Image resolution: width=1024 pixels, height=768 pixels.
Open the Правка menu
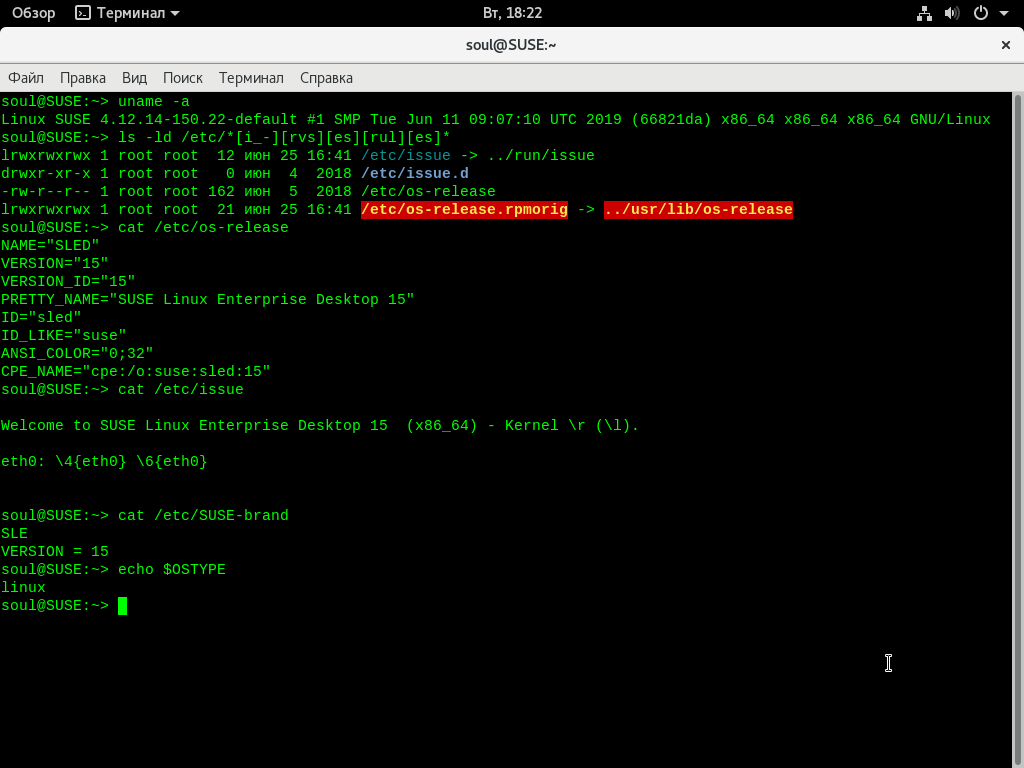pos(83,78)
